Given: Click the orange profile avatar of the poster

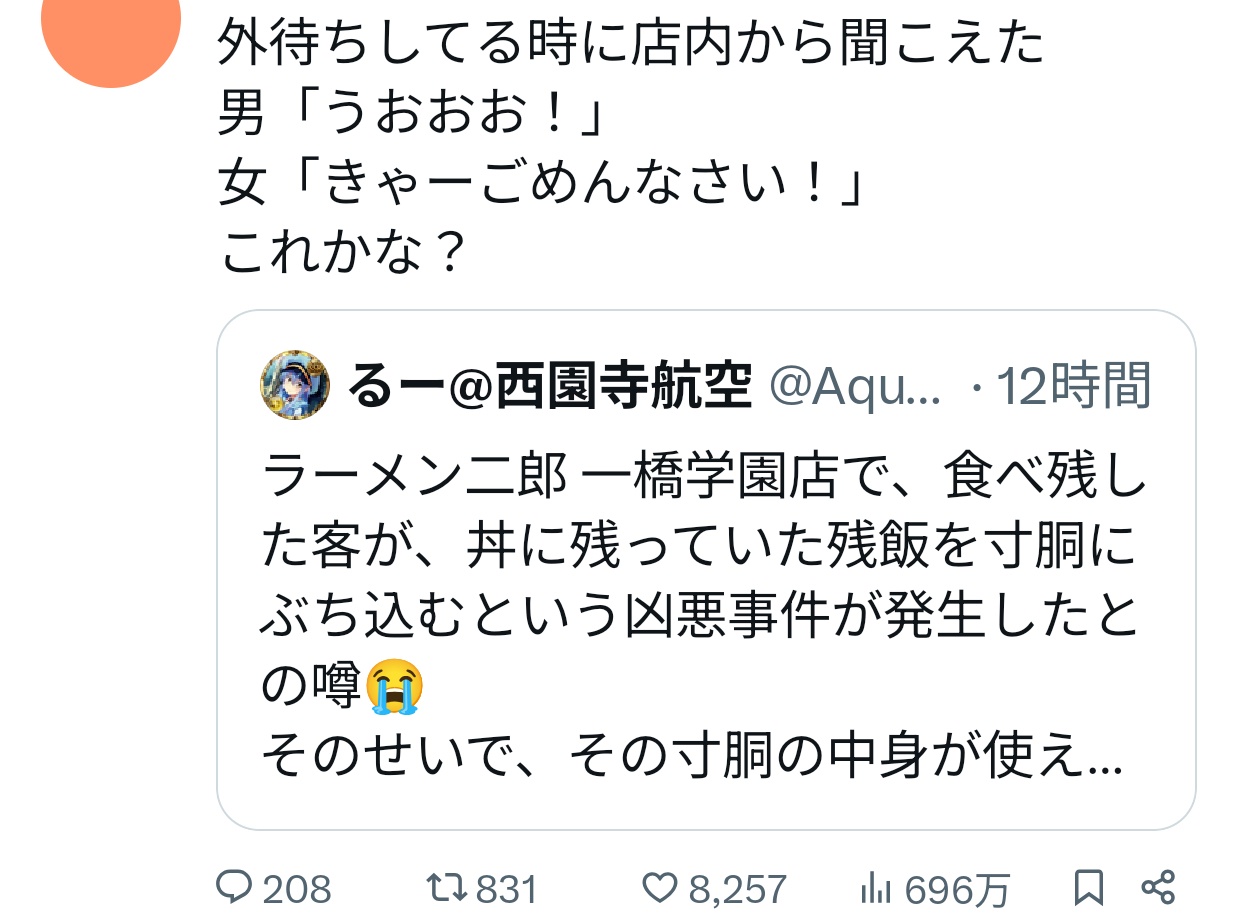Looking at the screenshot, I should click(111, 28).
